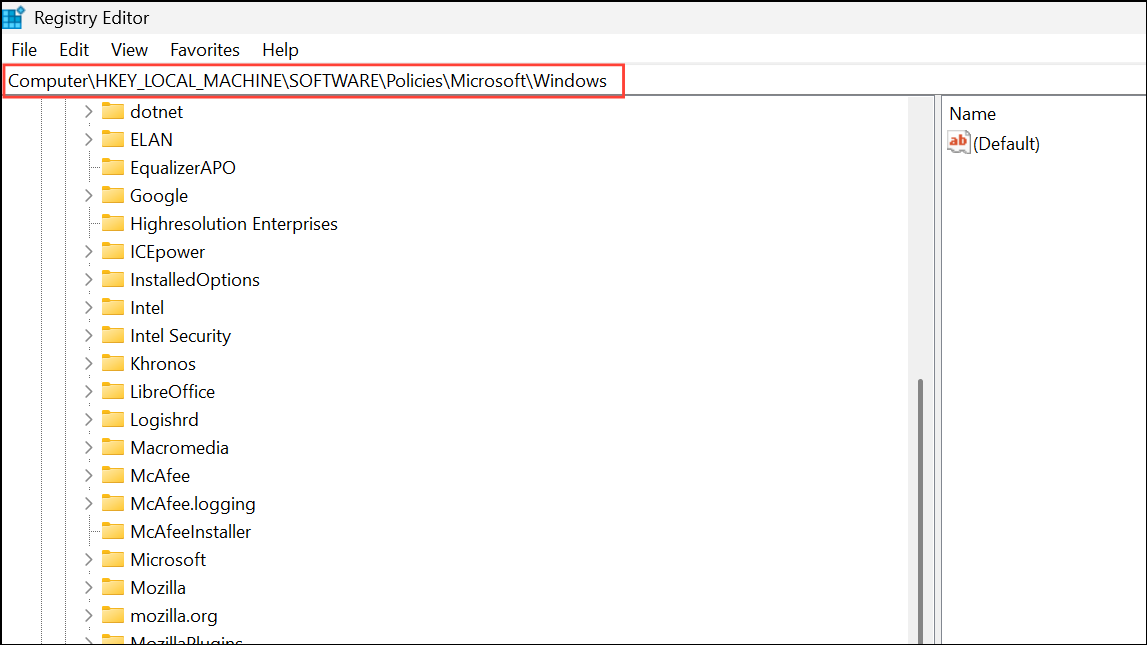Expand the Intel key
The height and width of the screenshot is (645, 1147).
(x=89, y=308)
